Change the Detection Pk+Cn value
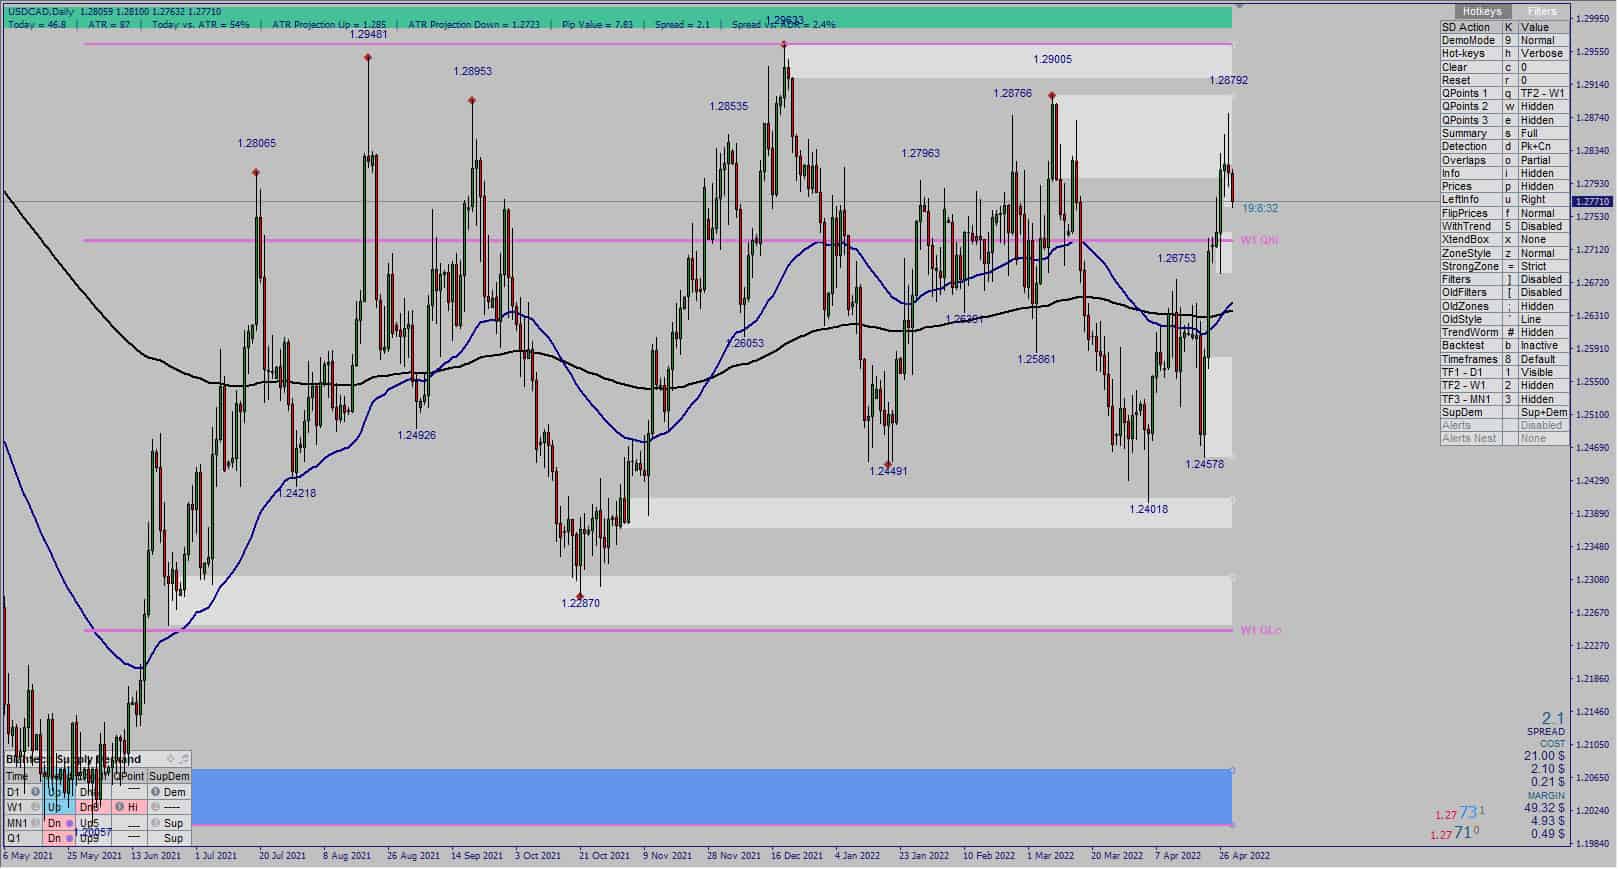This screenshot has width=1618, height=869. point(1543,146)
